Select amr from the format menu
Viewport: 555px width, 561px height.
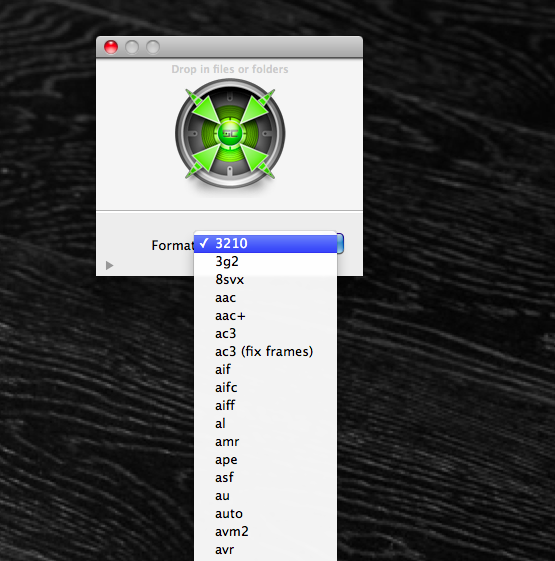[265, 442]
